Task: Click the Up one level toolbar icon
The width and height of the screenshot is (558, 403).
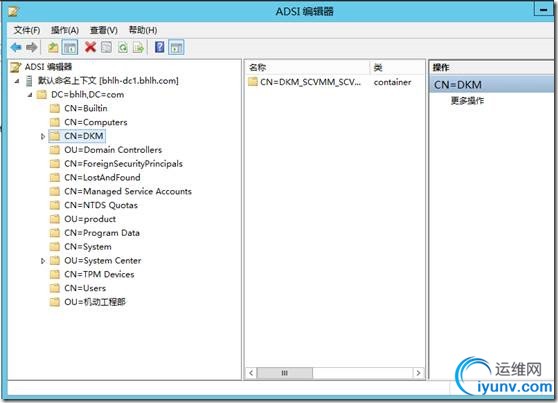Action: [53, 47]
